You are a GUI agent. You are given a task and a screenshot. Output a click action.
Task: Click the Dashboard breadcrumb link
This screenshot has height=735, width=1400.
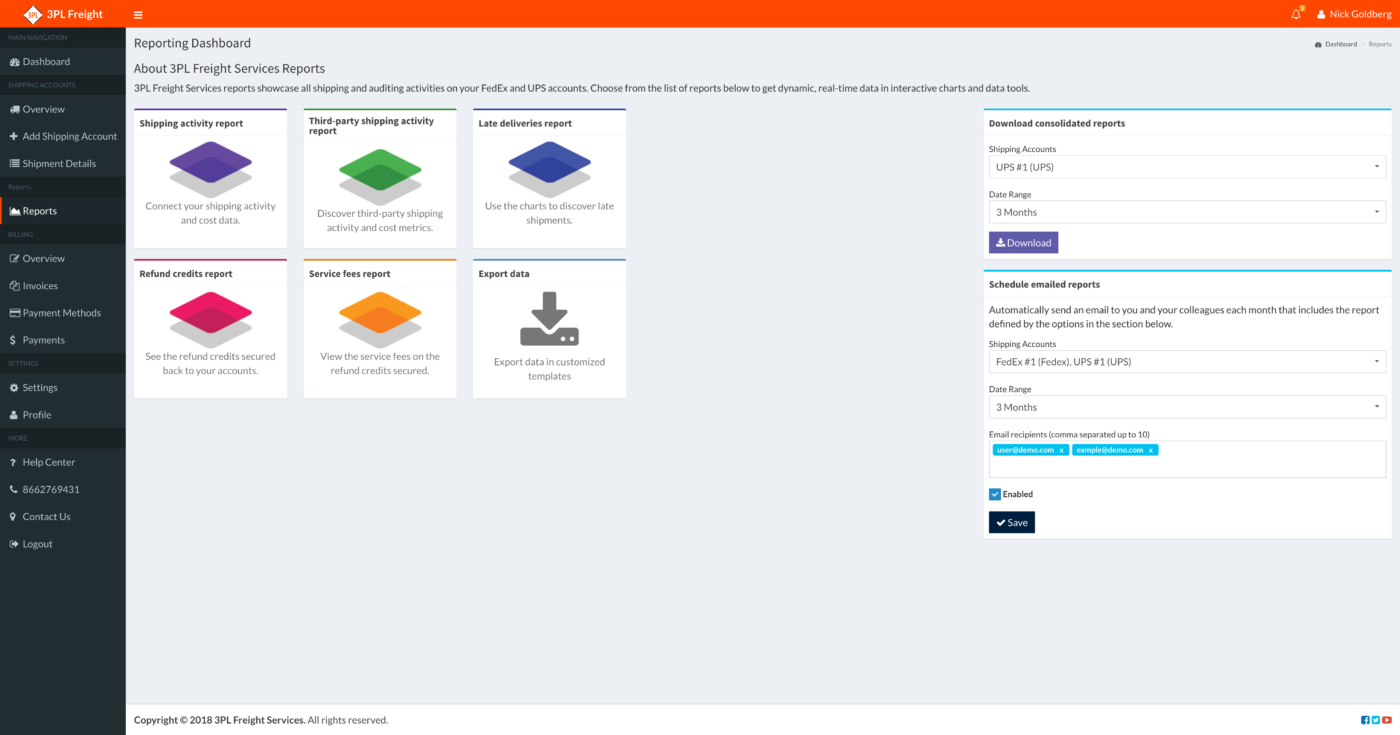[x=1336, y=44]
